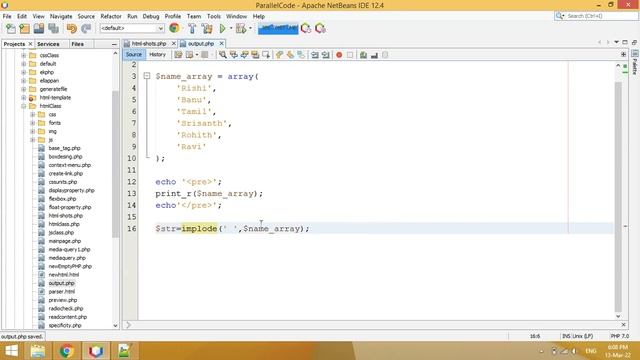Start macro recording red circle icon

(339, 55)
